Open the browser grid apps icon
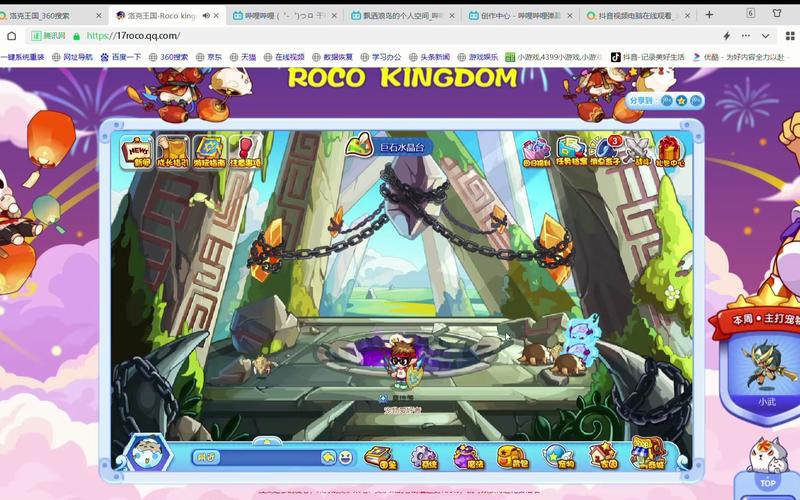The height and width of the screenshot is (500, 800). [x=790, y=36]
